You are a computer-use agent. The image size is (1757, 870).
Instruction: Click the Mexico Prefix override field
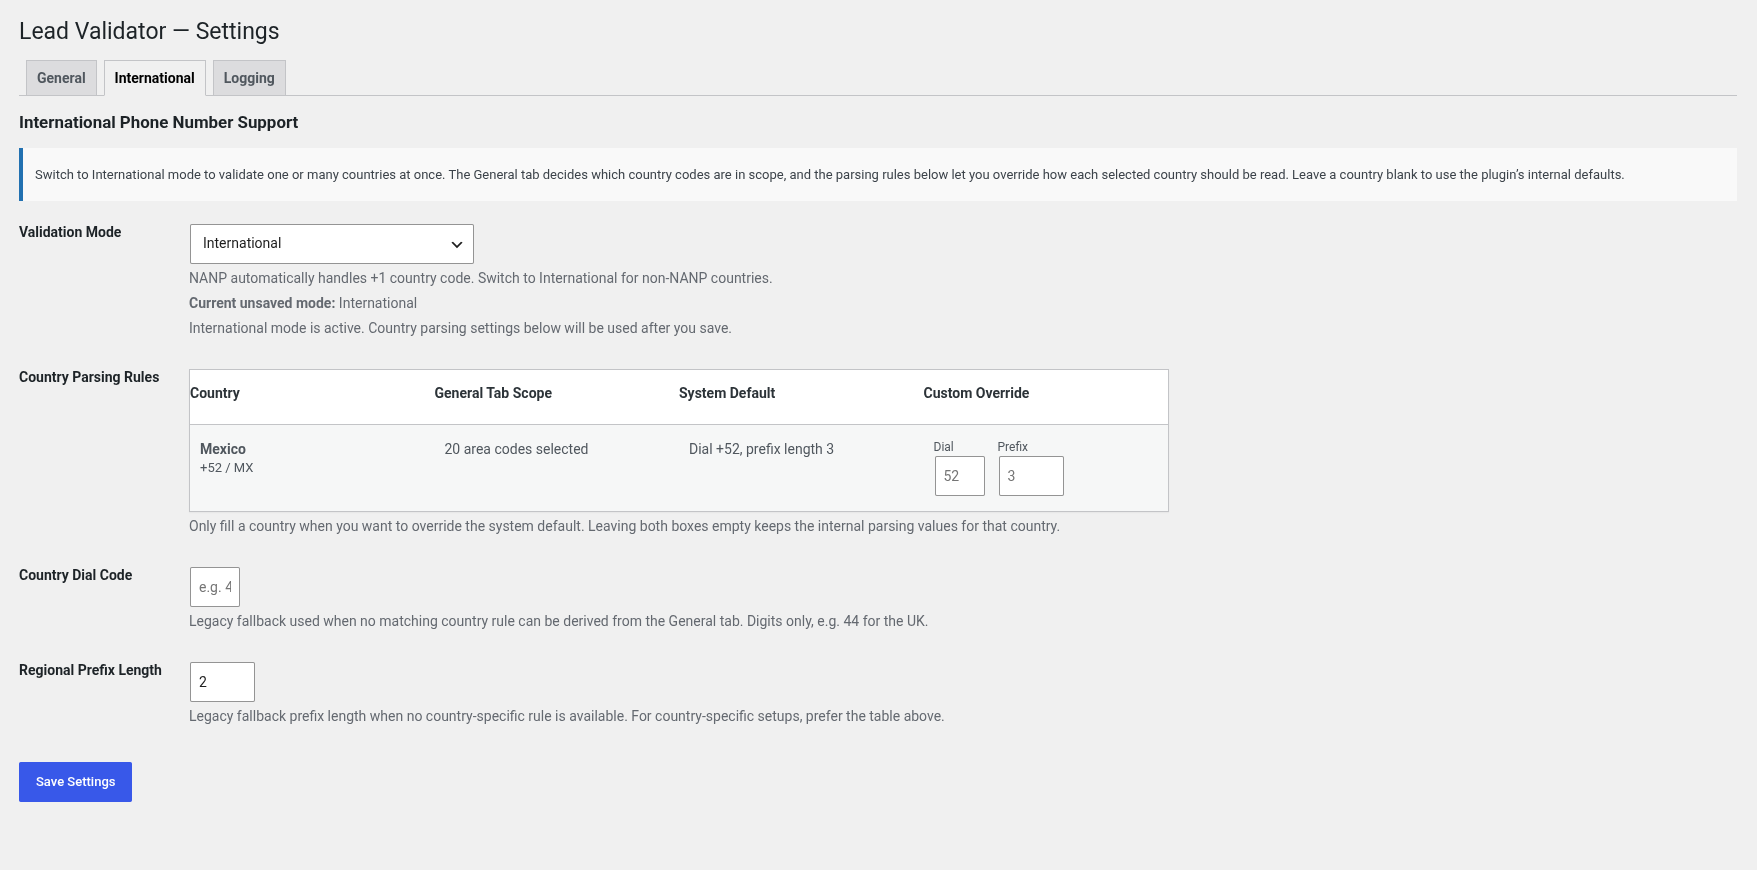1031,476
